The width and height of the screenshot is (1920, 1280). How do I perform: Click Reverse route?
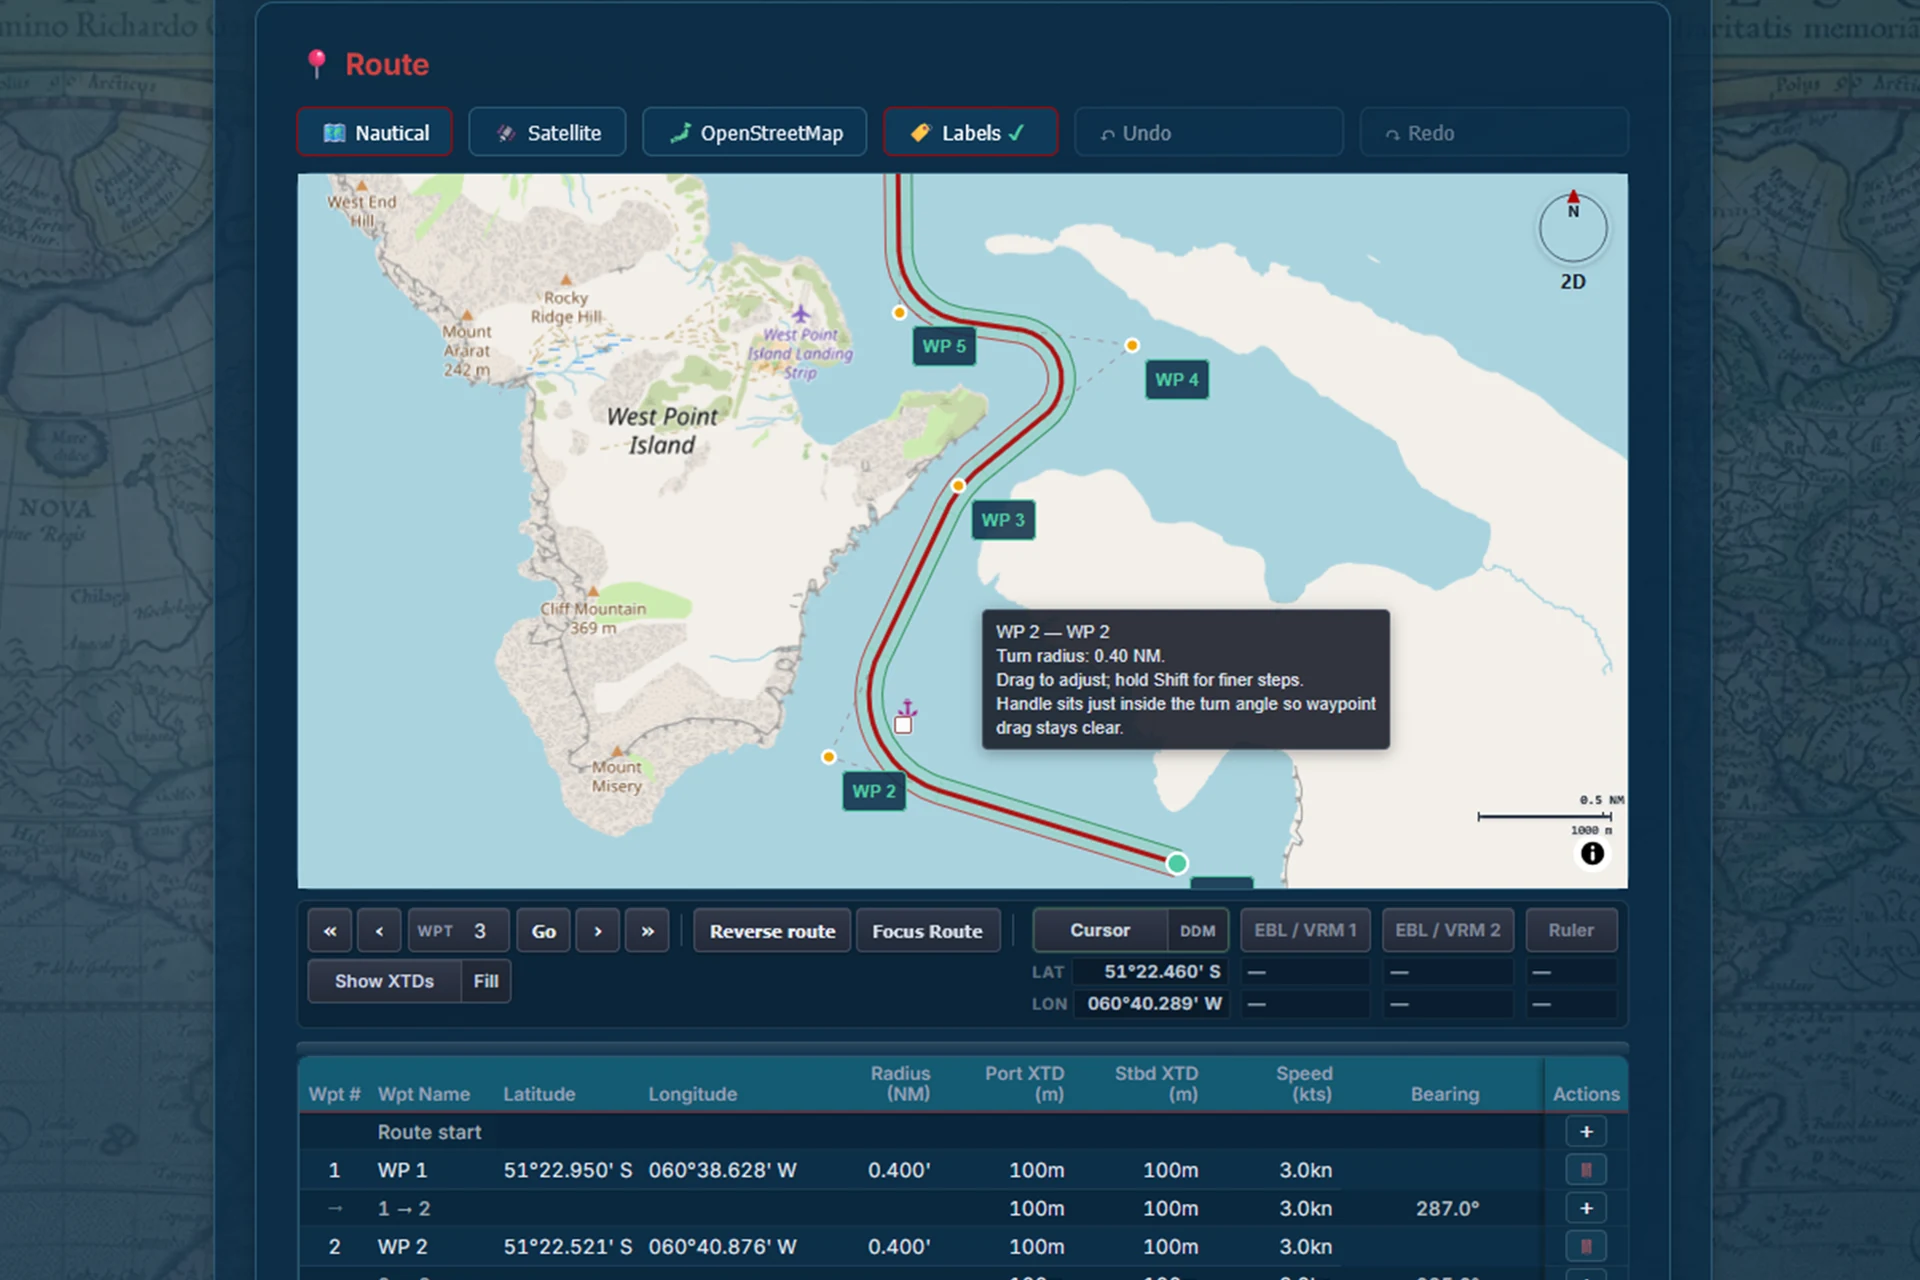(x=772, y=931)
